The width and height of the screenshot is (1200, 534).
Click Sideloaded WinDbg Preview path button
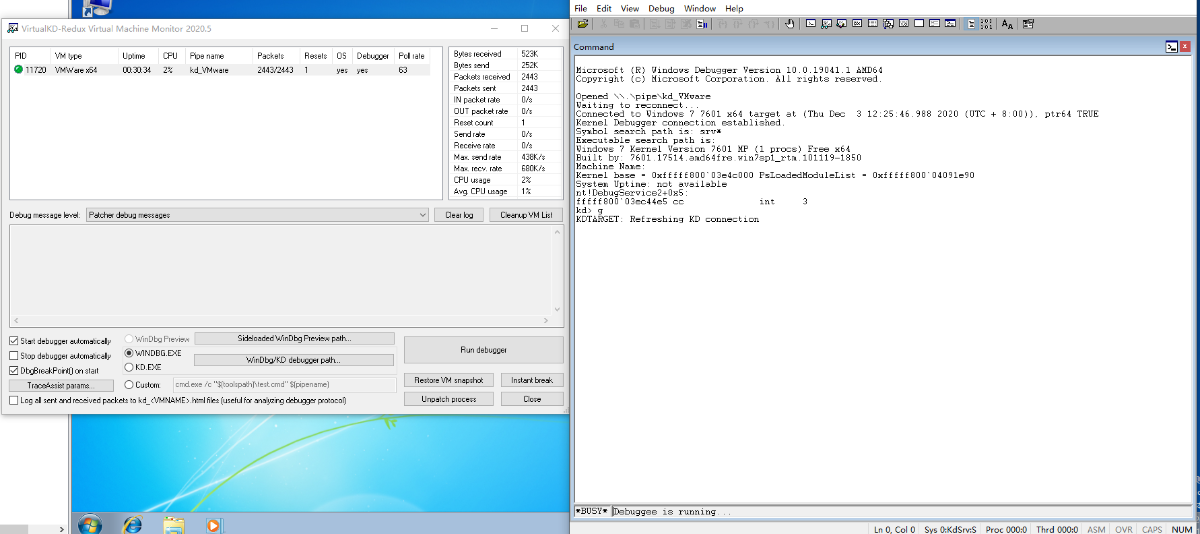pos(295,338)
